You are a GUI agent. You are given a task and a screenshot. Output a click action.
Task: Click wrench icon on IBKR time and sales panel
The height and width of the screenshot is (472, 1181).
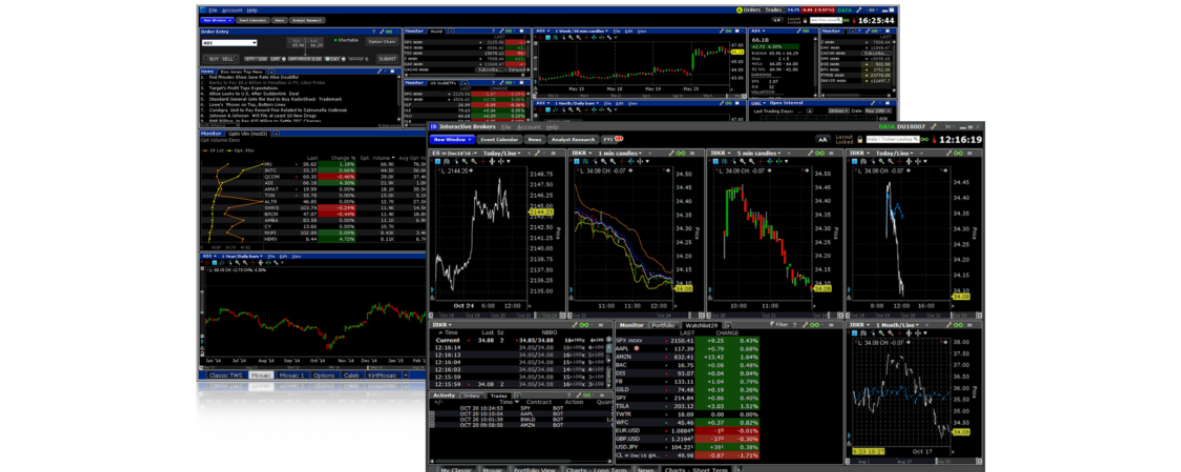[575, 324]
